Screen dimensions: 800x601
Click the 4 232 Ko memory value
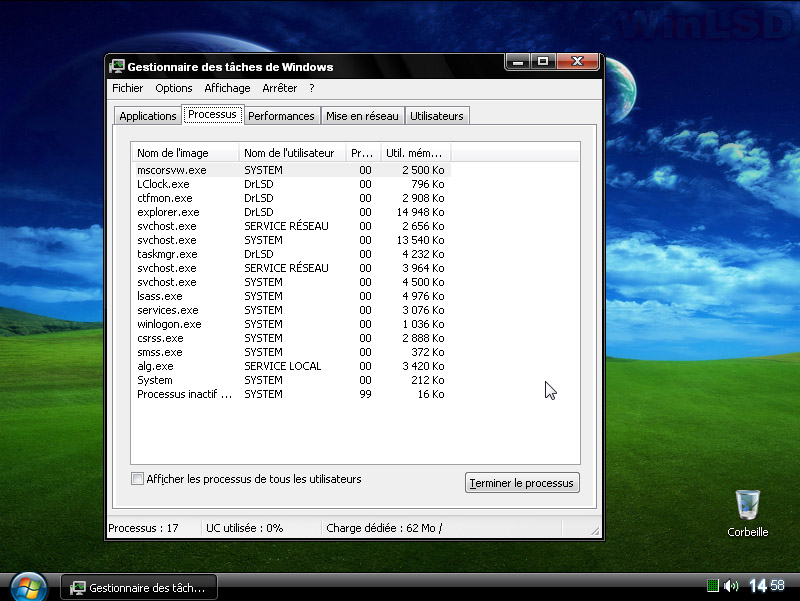pos(423,254)
